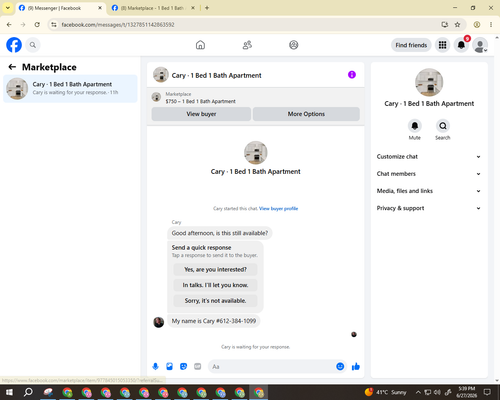Open the apartment thumbnail in chat header
The image size is (500, 400).
[161, 75]
